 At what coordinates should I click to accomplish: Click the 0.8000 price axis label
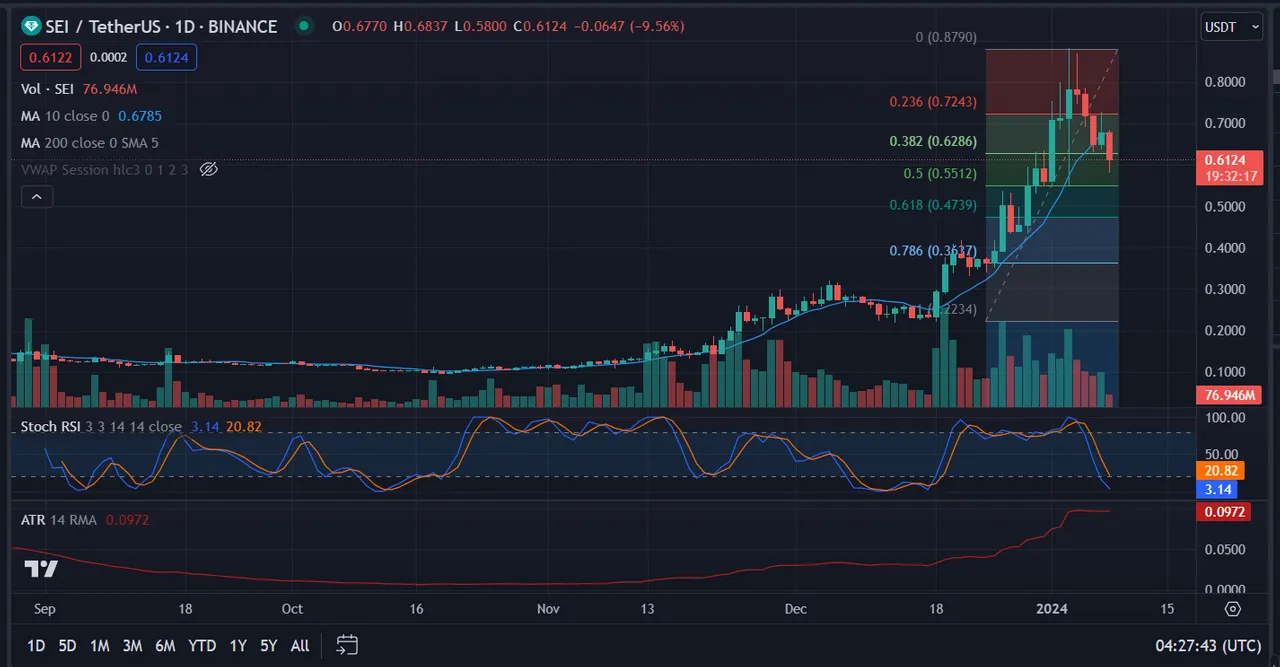1224,82
